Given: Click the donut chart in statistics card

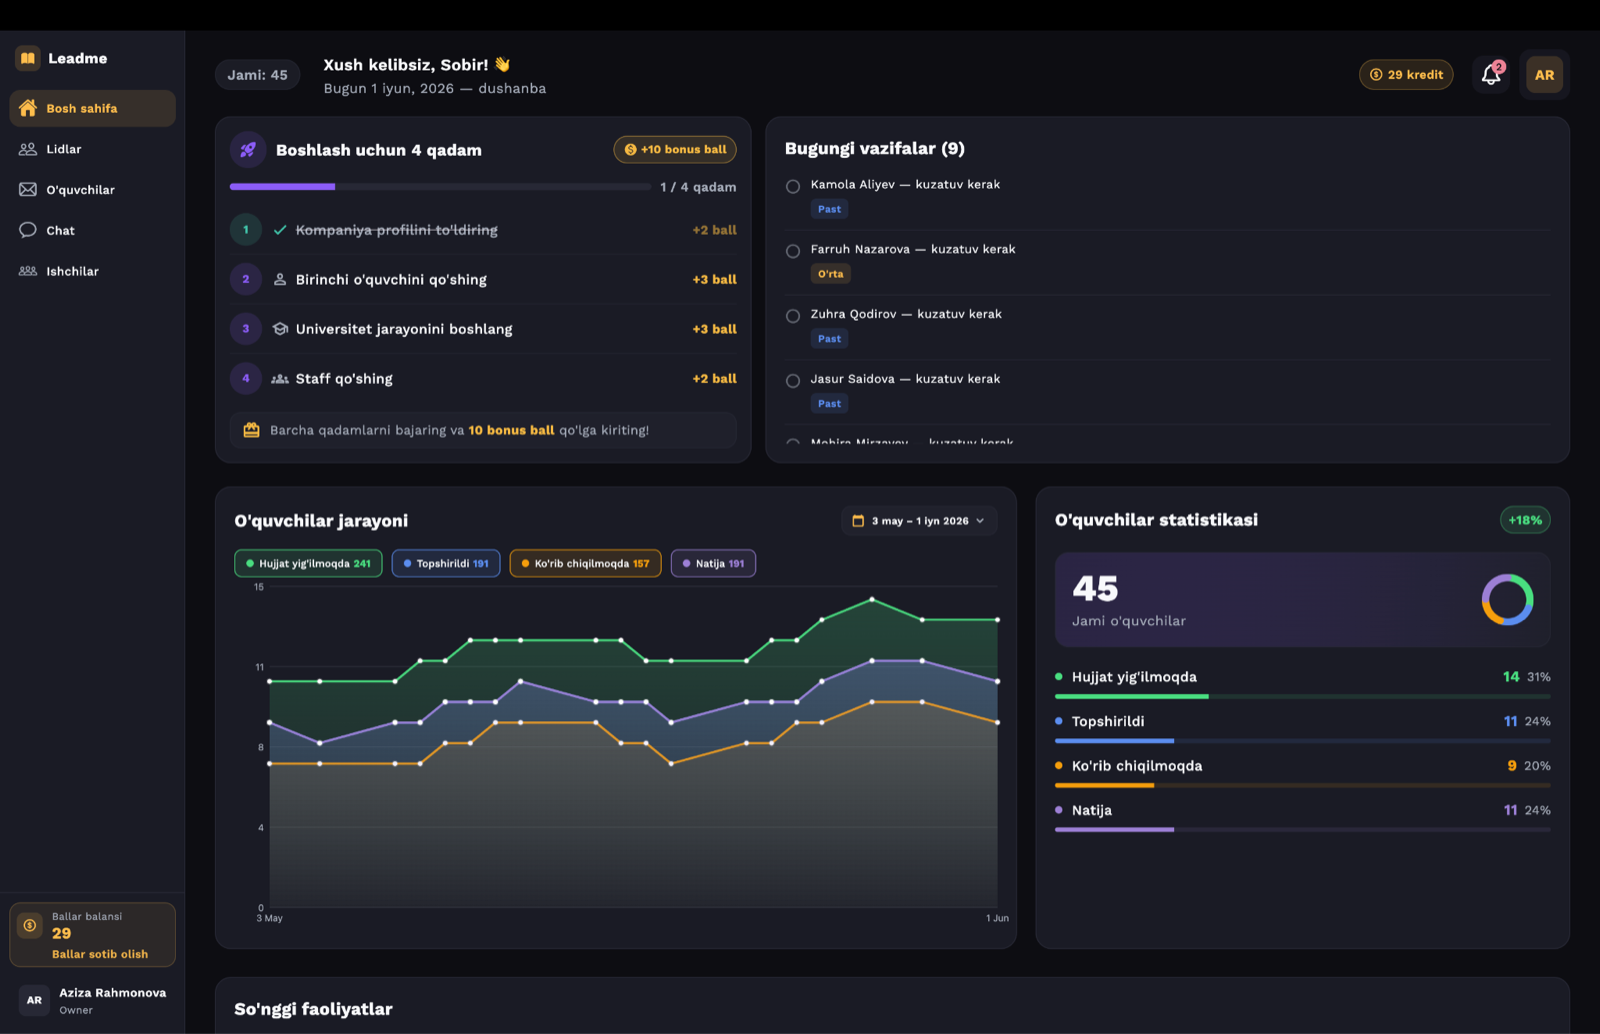Looking at the screenshot, I should point(1507,600).
